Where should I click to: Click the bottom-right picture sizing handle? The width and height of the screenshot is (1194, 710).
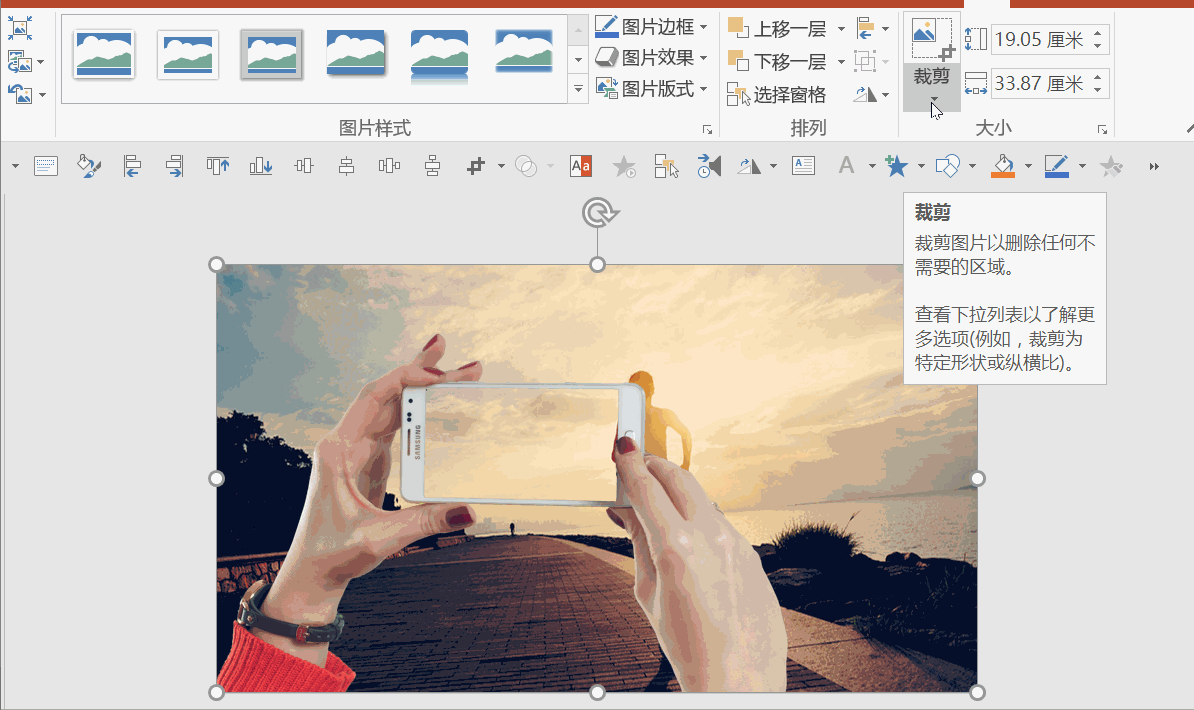coord(978,692)
